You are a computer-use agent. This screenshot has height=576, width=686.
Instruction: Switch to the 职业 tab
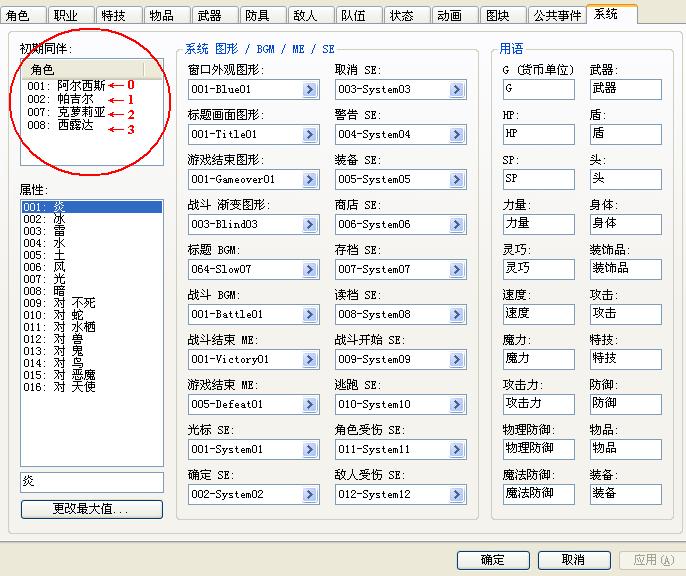click(x=71, y=15)
